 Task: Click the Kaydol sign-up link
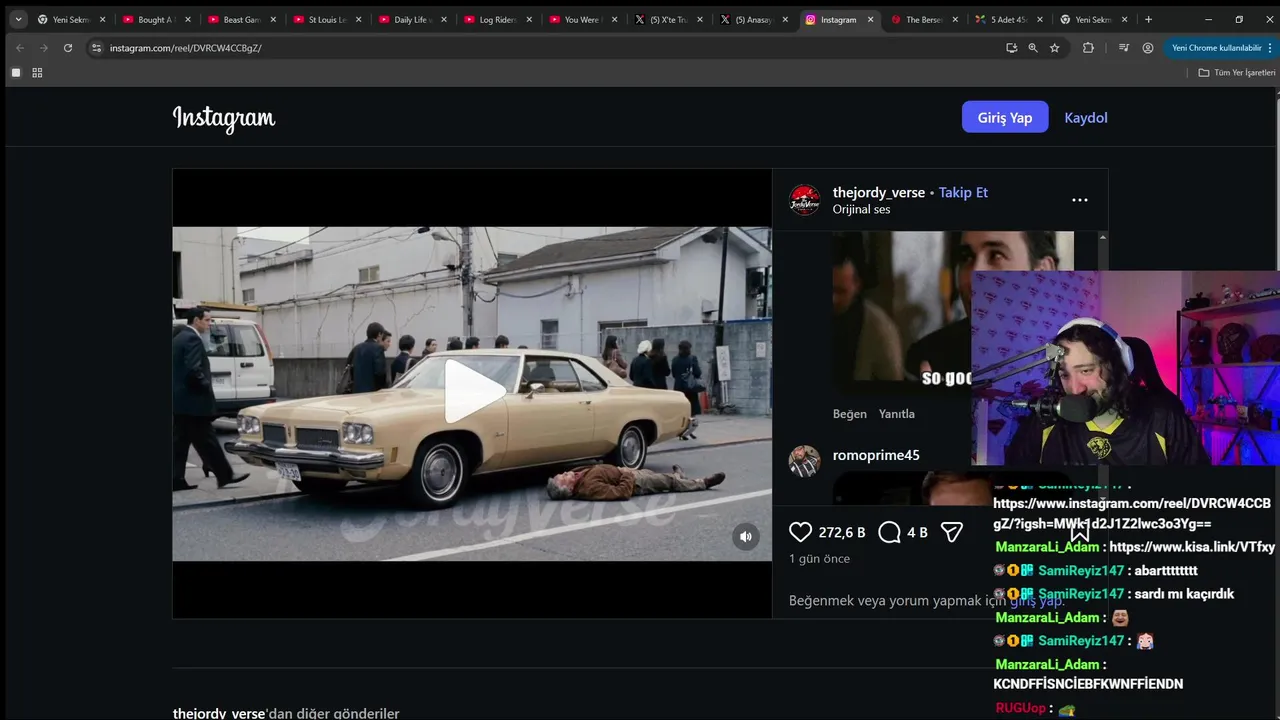[x=1086, y=117]
